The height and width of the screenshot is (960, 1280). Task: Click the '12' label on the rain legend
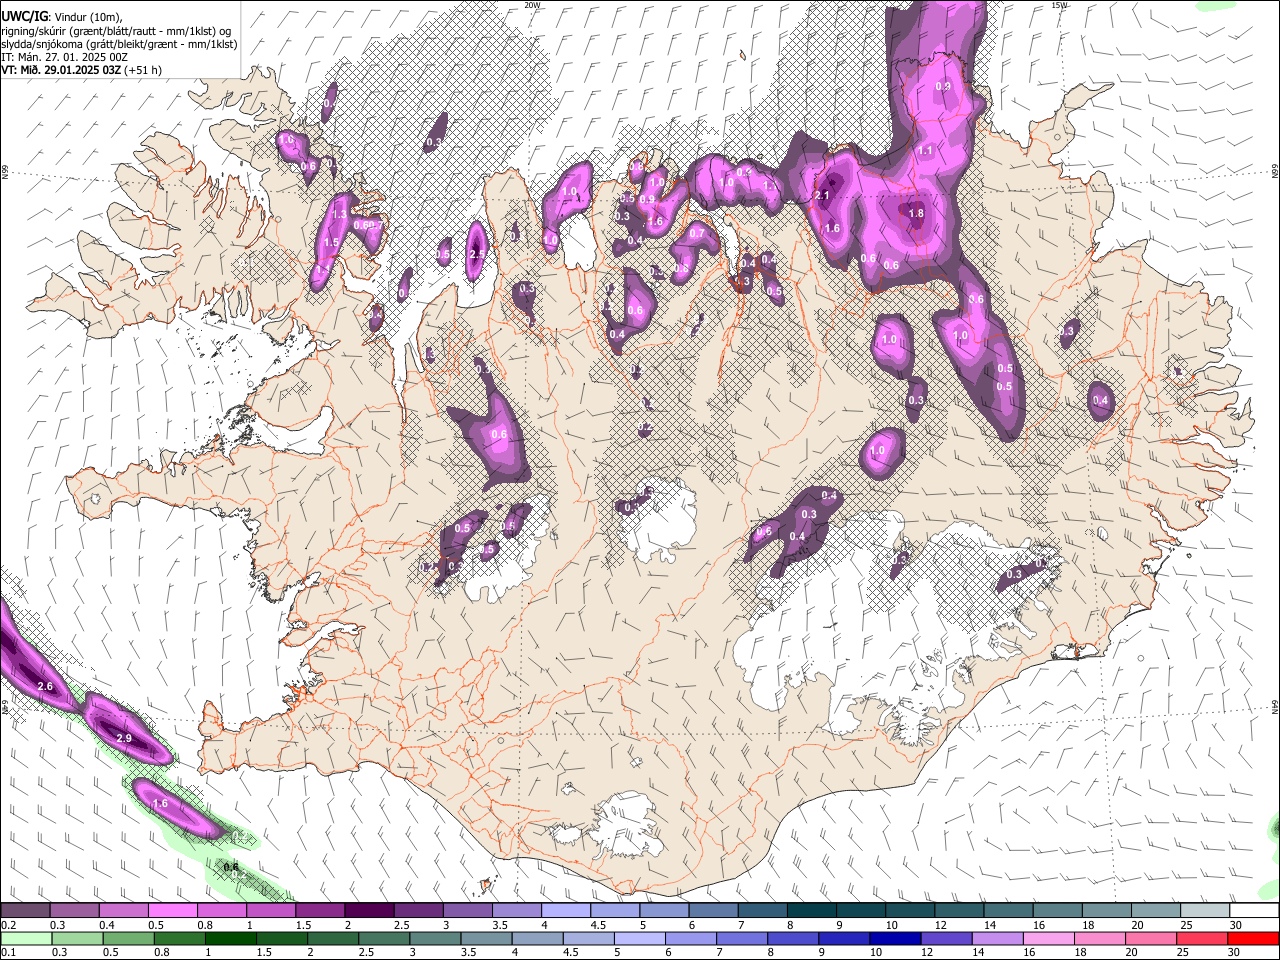927,952
